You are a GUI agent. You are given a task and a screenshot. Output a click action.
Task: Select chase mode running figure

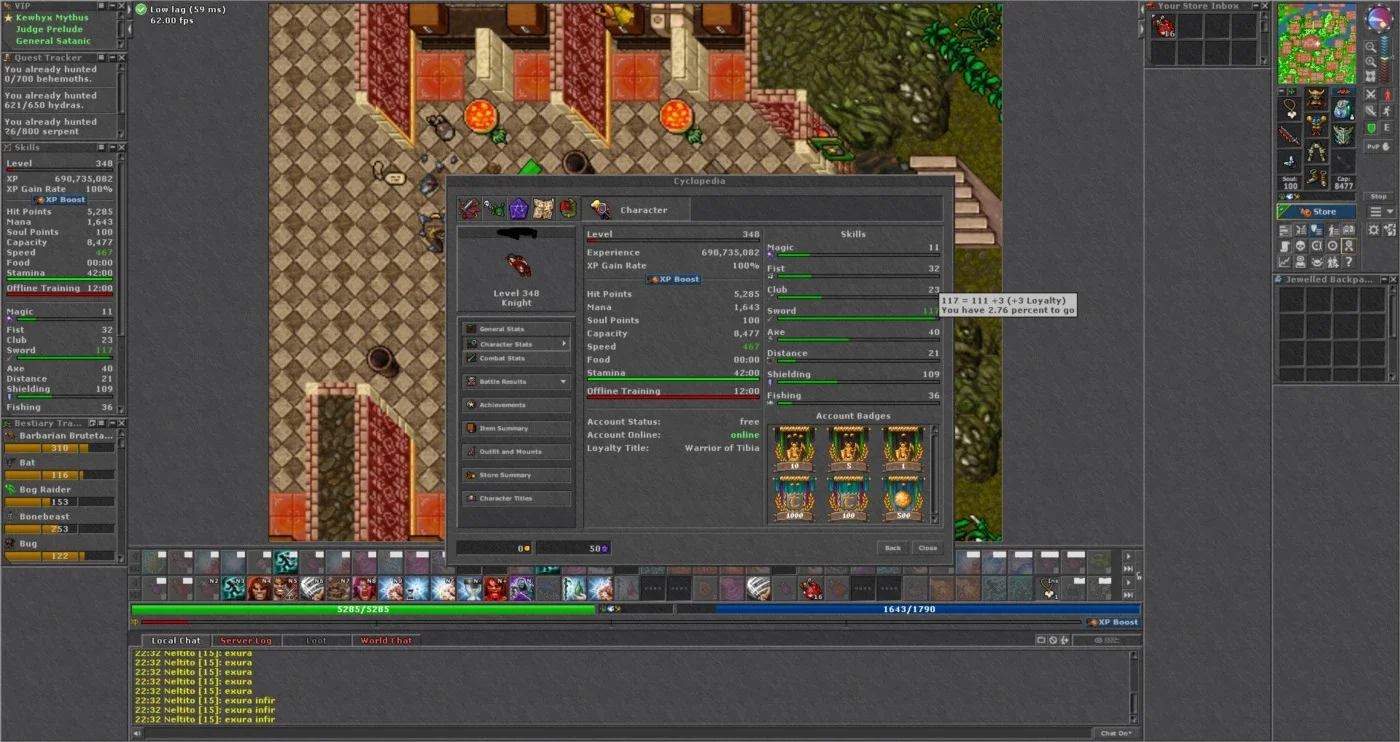coord(1387,110)
